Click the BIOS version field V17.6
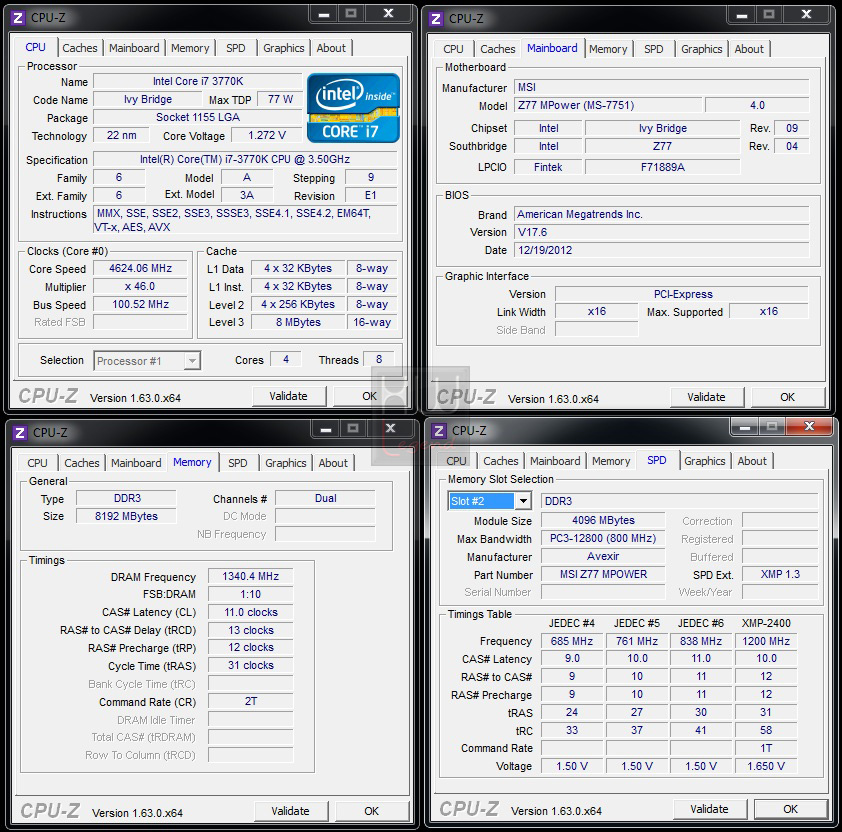Screen dimensions: 842x832 662,232
